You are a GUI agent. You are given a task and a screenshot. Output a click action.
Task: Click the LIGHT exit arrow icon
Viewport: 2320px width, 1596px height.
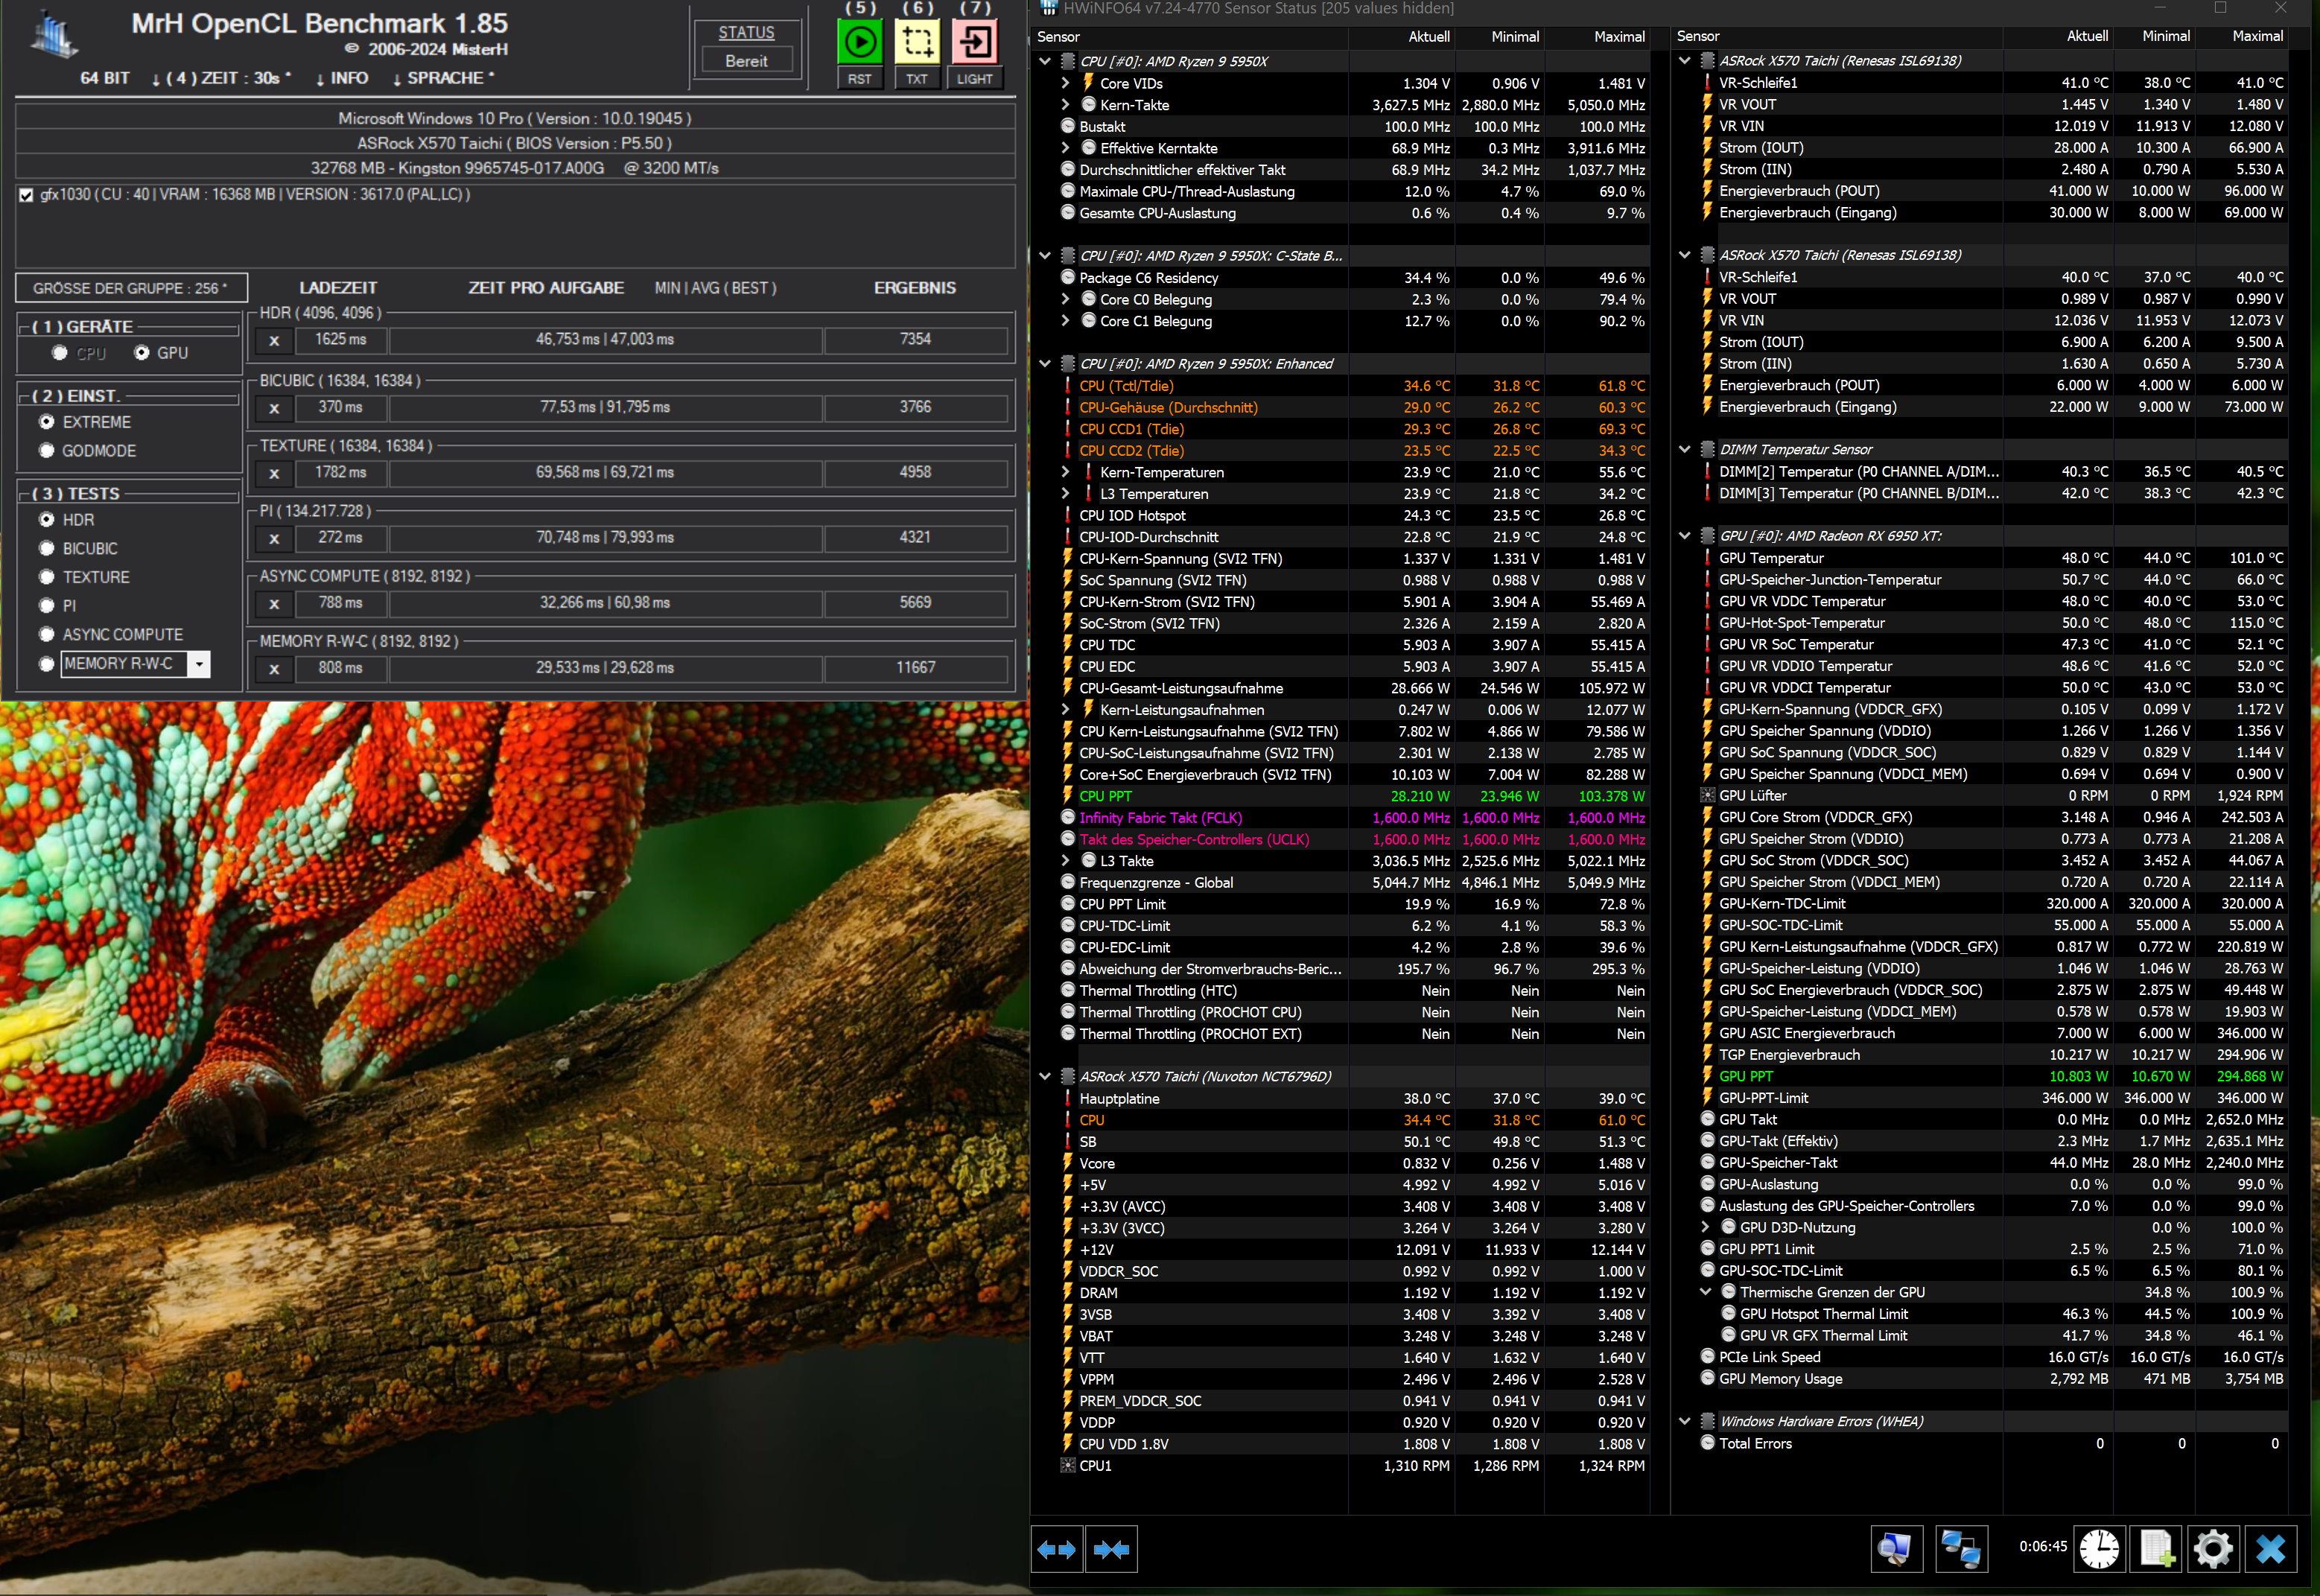(974, 42)
